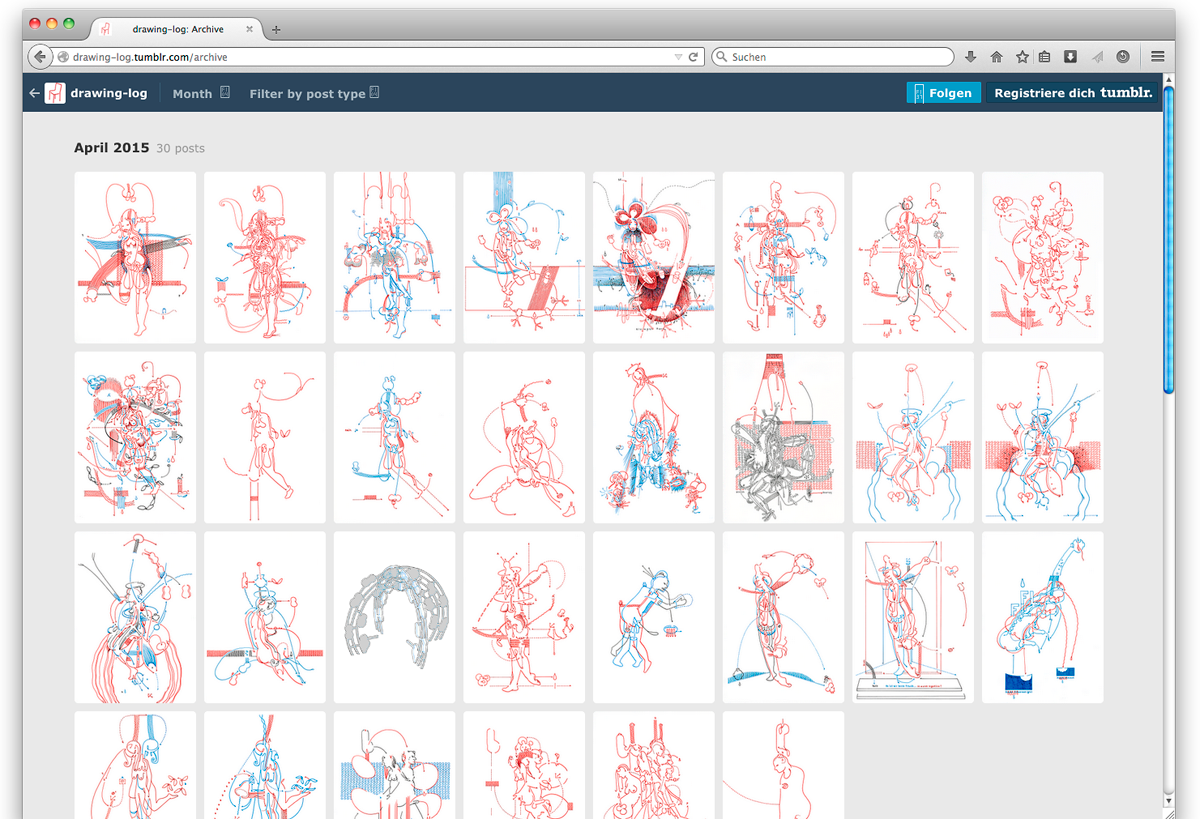Expand the Month dropdown

[x=201, y=93]
